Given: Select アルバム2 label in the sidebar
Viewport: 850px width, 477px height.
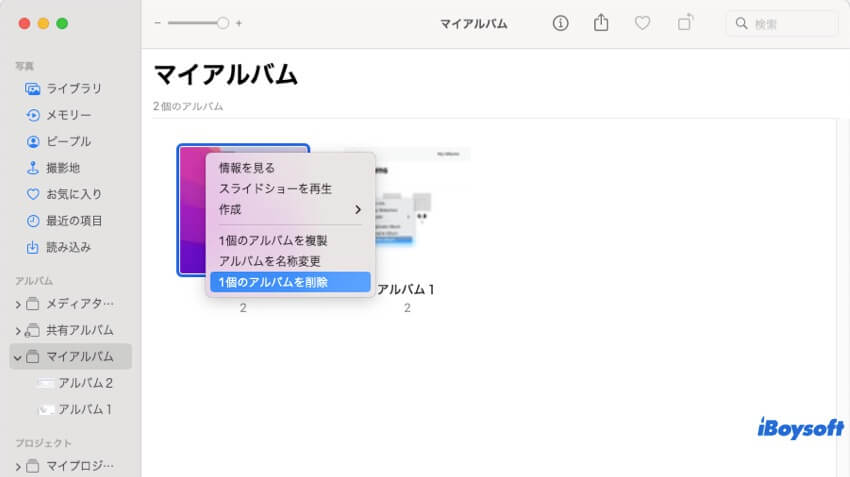Looking at the screenshot, I should tap(86, 383).
